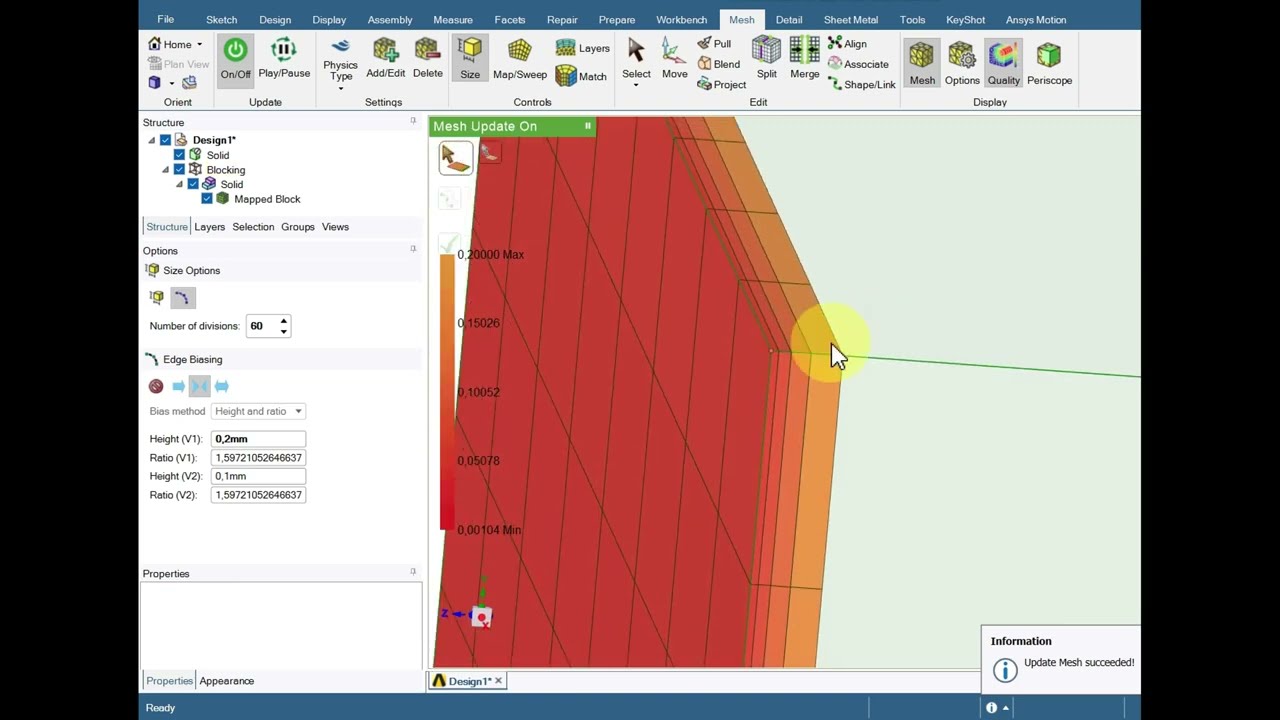This screenshot has height=720, width=1280.
Task: Switch to the Sheet Metal ribbon tab
Action: point(851,20)
